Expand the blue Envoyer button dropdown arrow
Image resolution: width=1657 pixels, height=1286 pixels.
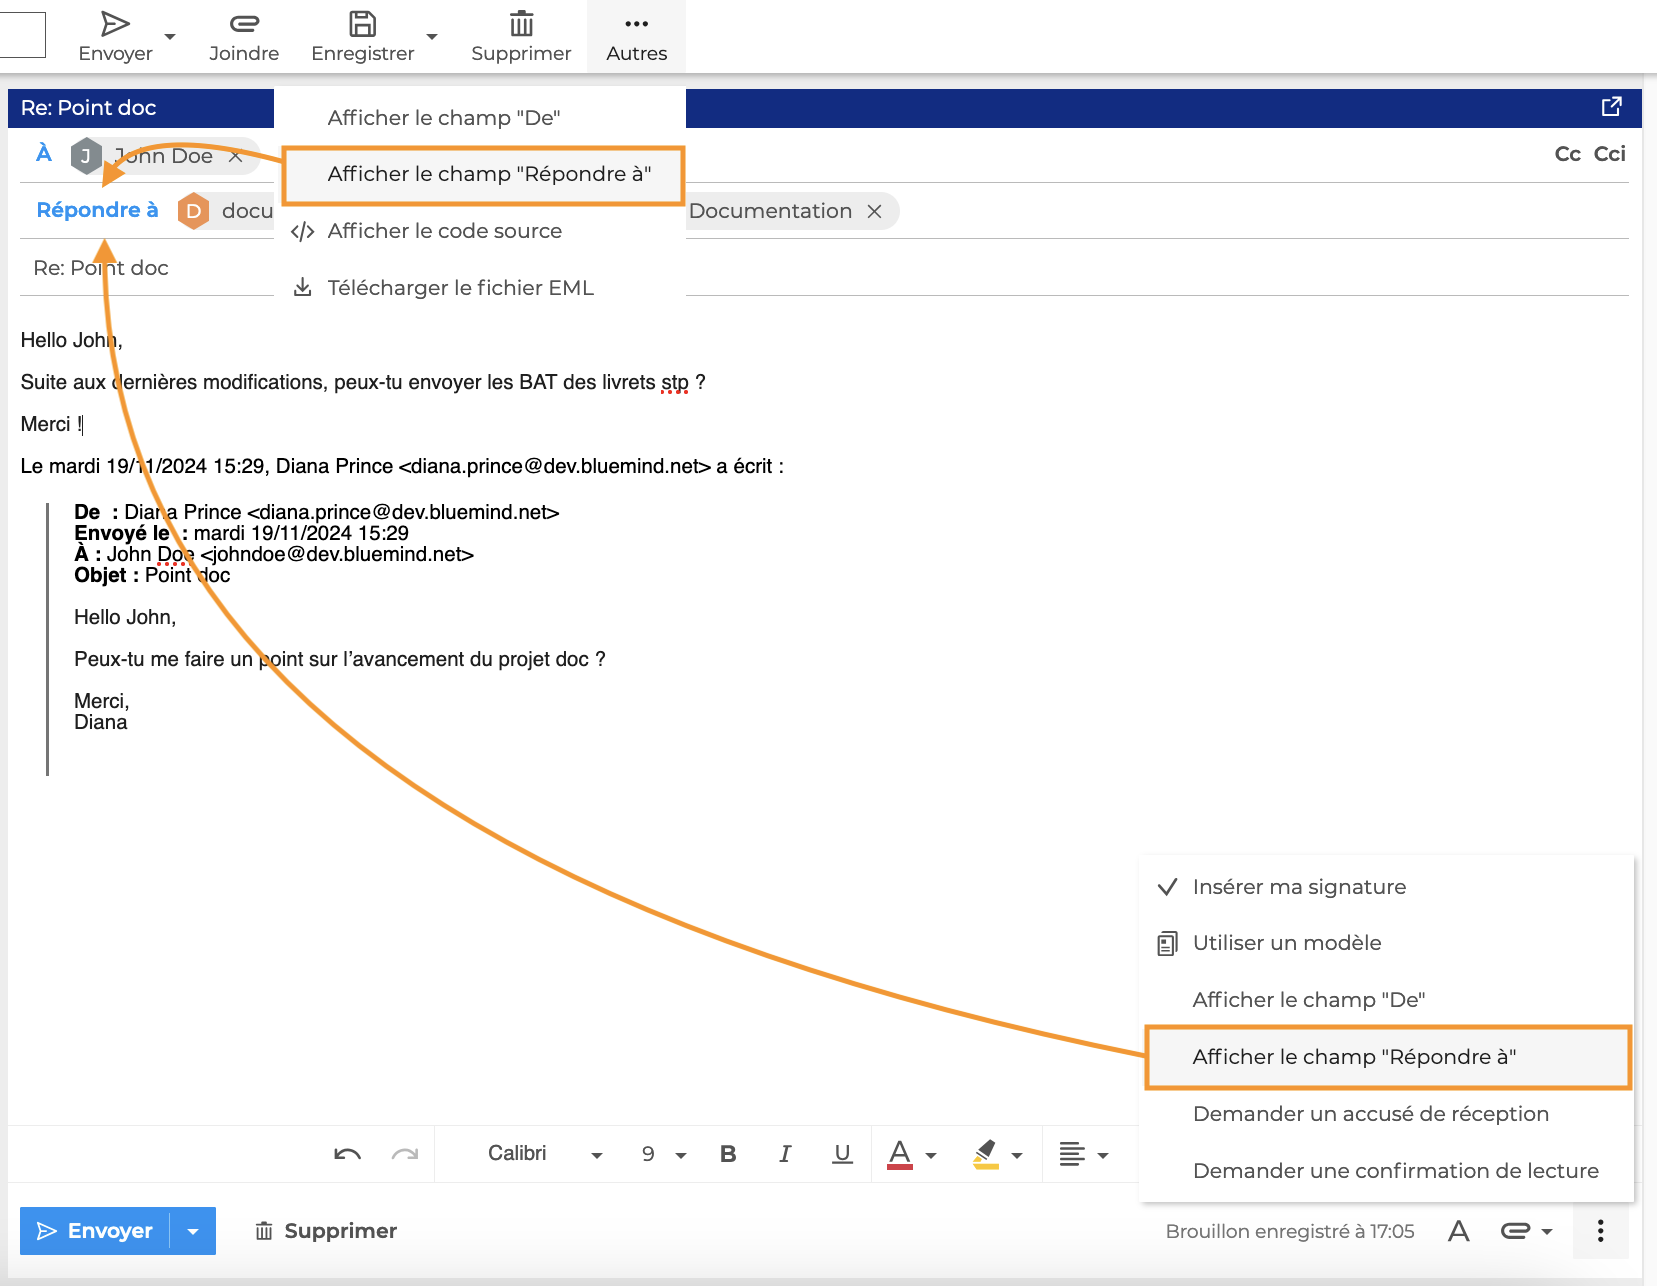coord(194,1231)
